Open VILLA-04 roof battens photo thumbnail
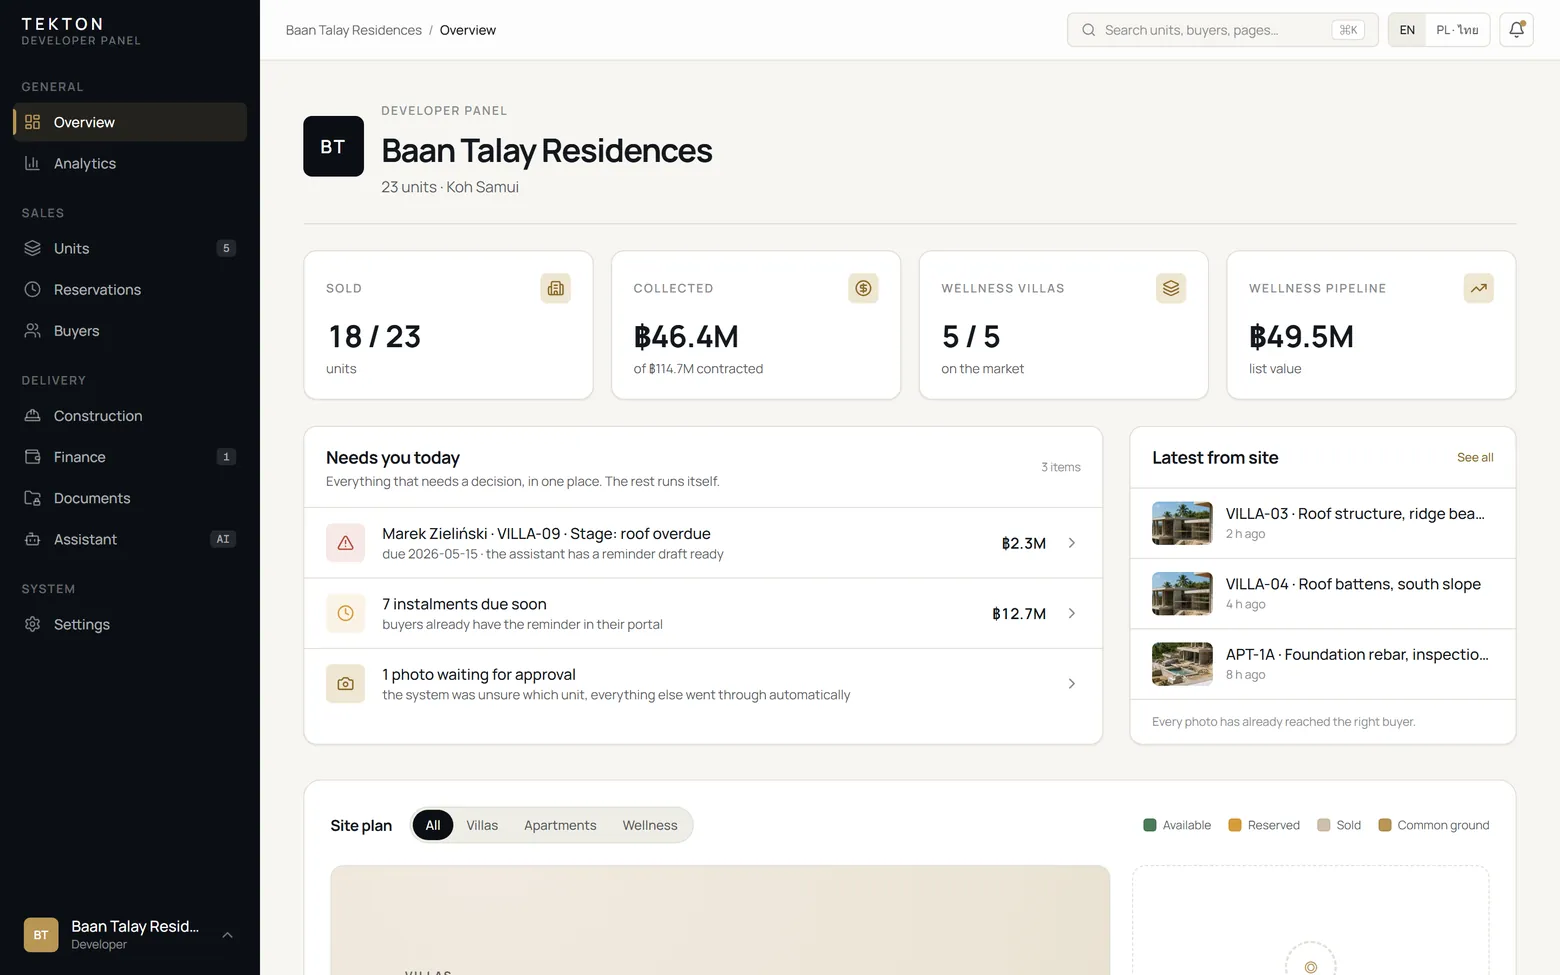The height and width of the screenshot is (975, 1560). (1182, 594)
